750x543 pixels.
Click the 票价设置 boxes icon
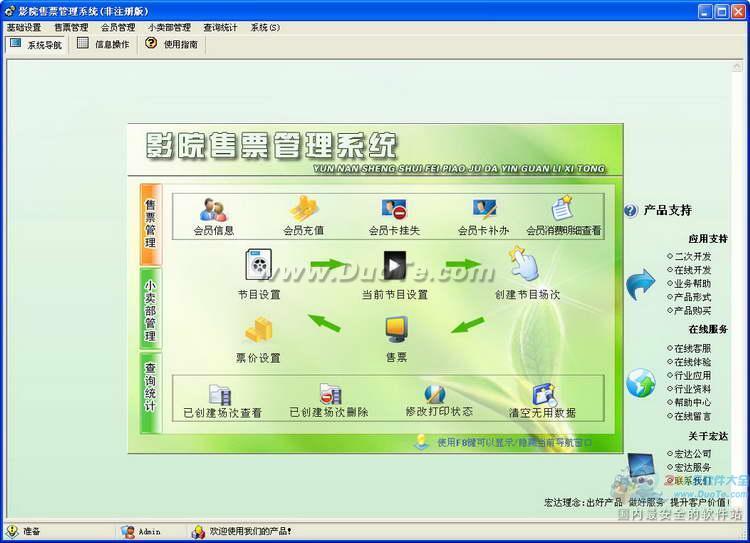click(259, 330)
